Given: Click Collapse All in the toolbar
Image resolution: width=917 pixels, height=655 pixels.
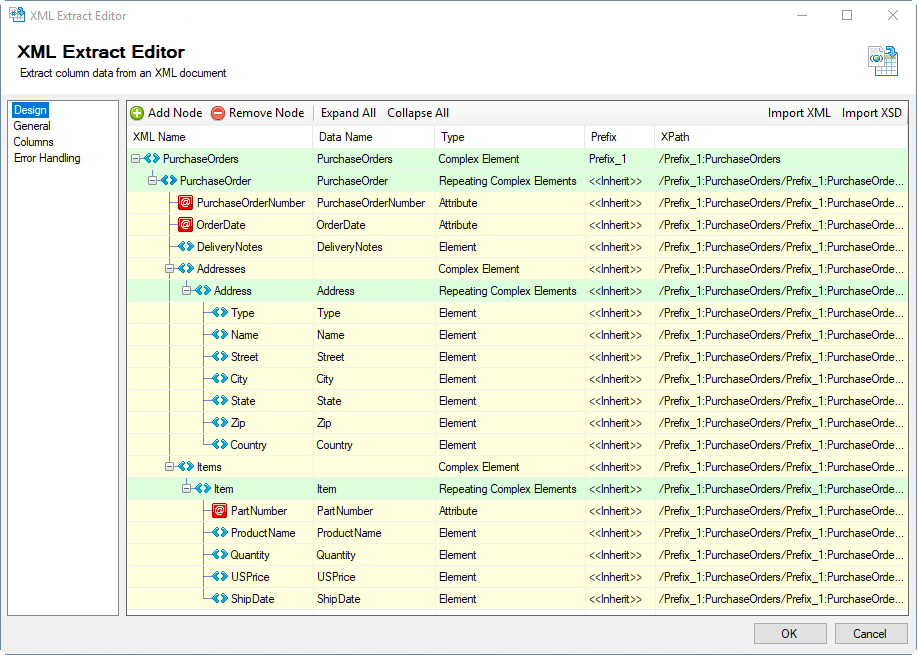Looking at the screenshot, I should [x=418, y=113].
